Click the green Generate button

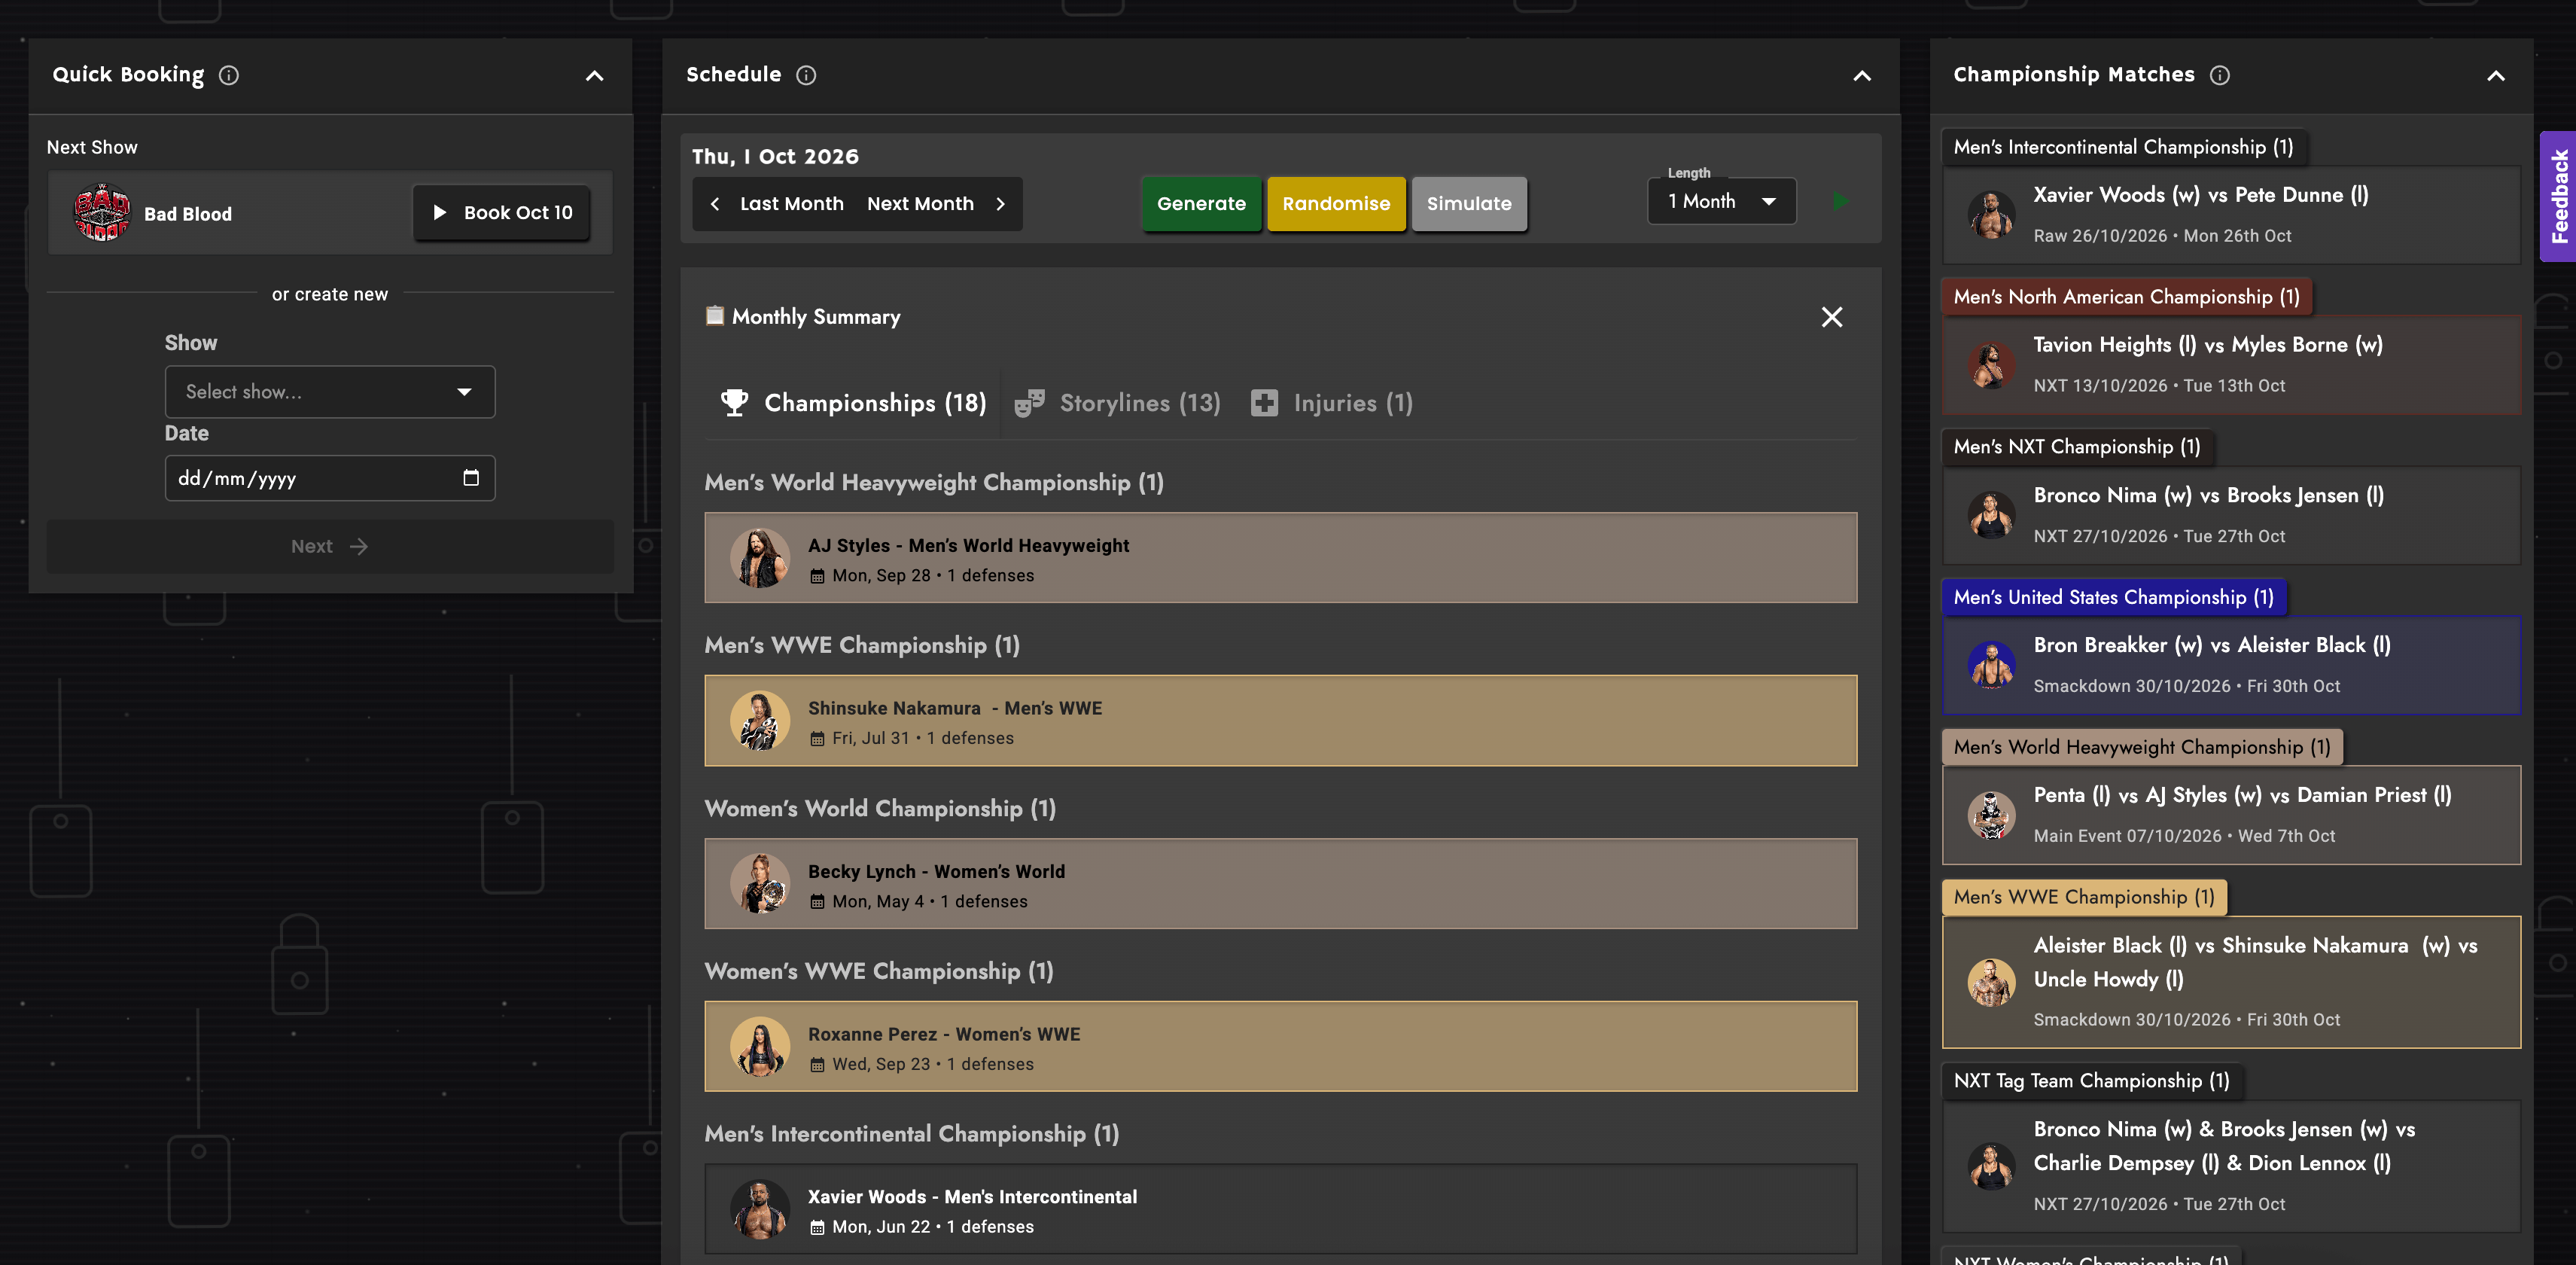click(1201, 204)
